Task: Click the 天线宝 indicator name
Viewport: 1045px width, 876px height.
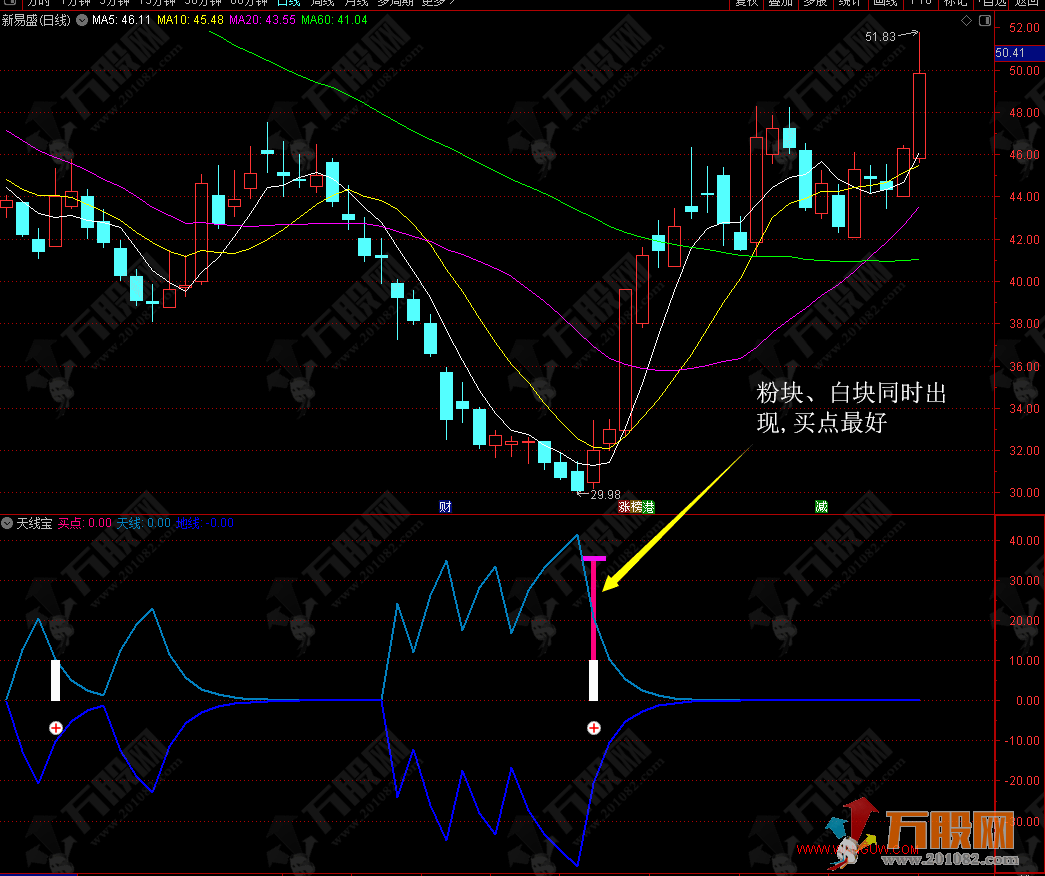Action: coord(34,523)
